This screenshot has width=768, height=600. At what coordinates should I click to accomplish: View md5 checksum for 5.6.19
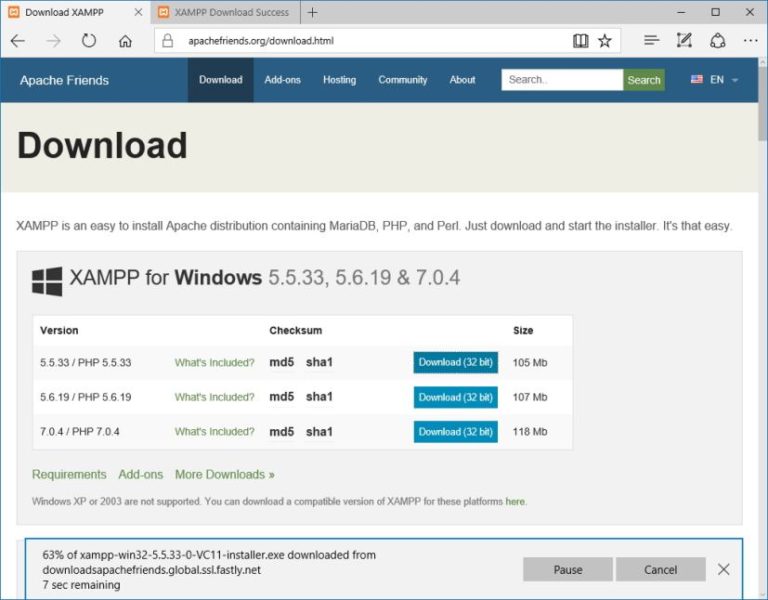tap(282, 397)
